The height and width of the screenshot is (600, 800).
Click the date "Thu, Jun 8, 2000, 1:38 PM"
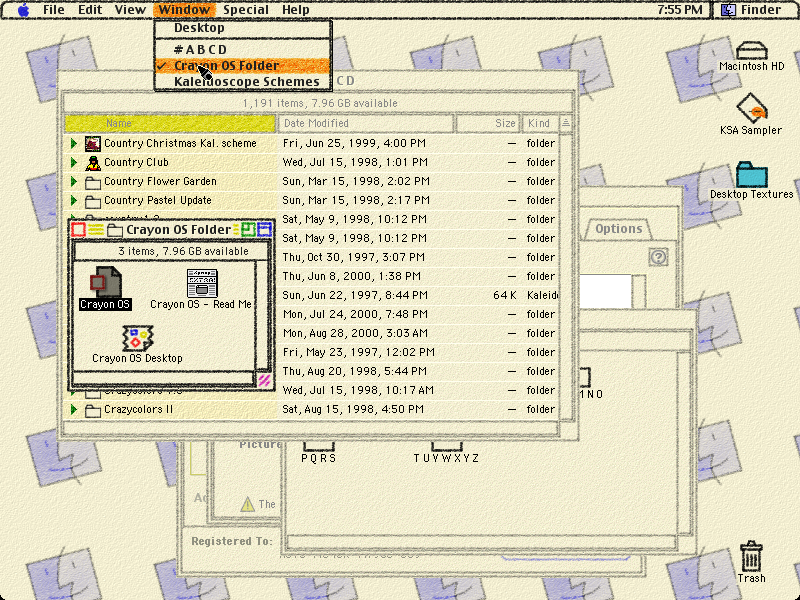[x=352, y=276]
